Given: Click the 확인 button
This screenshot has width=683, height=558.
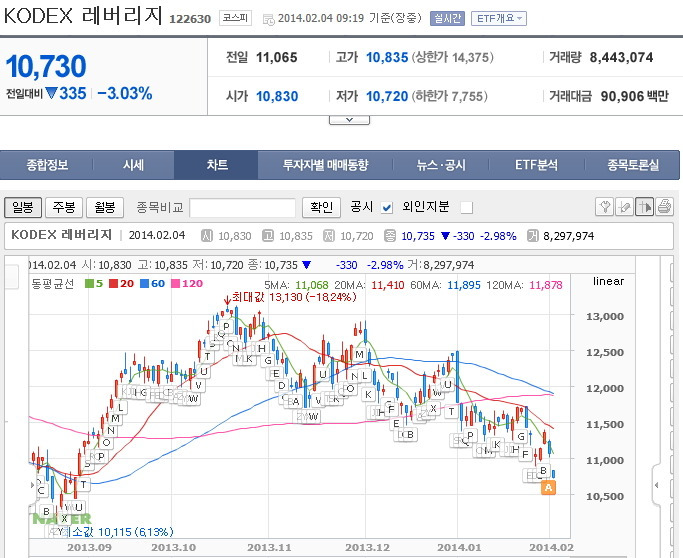Looking at the screenshot, I should tap(321, 207).
